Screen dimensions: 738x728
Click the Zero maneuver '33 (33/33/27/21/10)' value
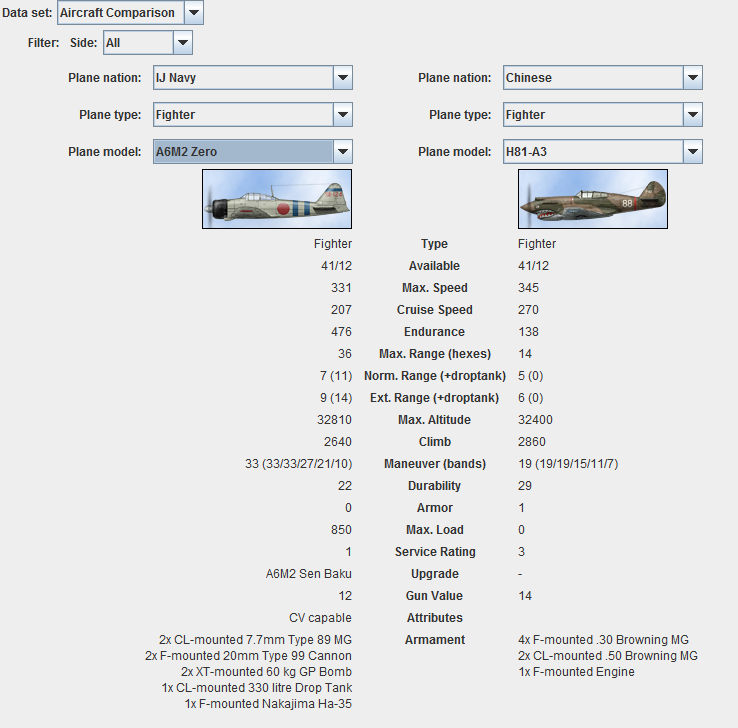[298, 464]
